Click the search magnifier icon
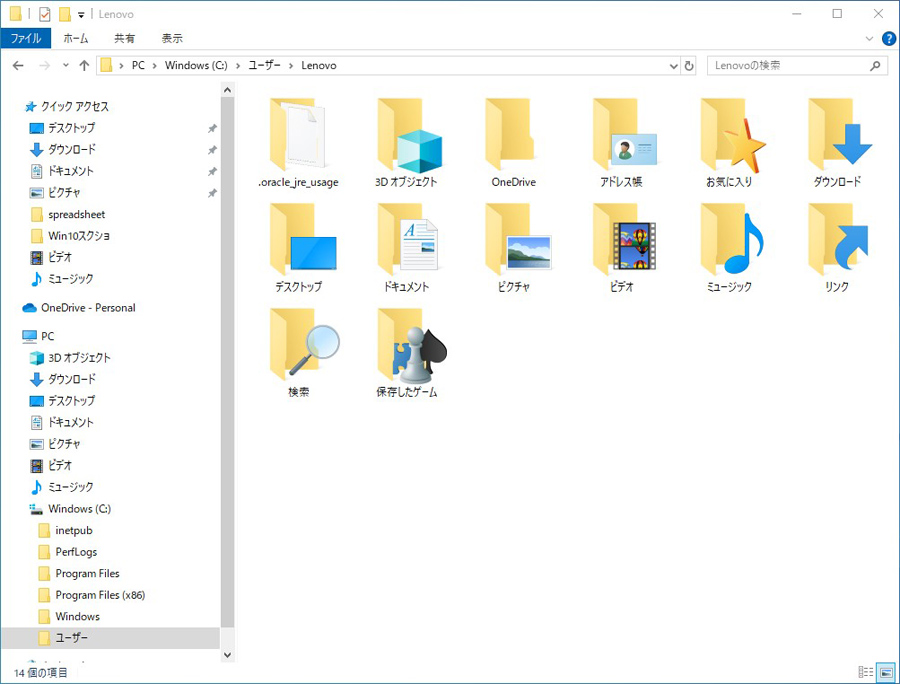Image resolution: width=900 pixels, height=684 pixels. 875,65
